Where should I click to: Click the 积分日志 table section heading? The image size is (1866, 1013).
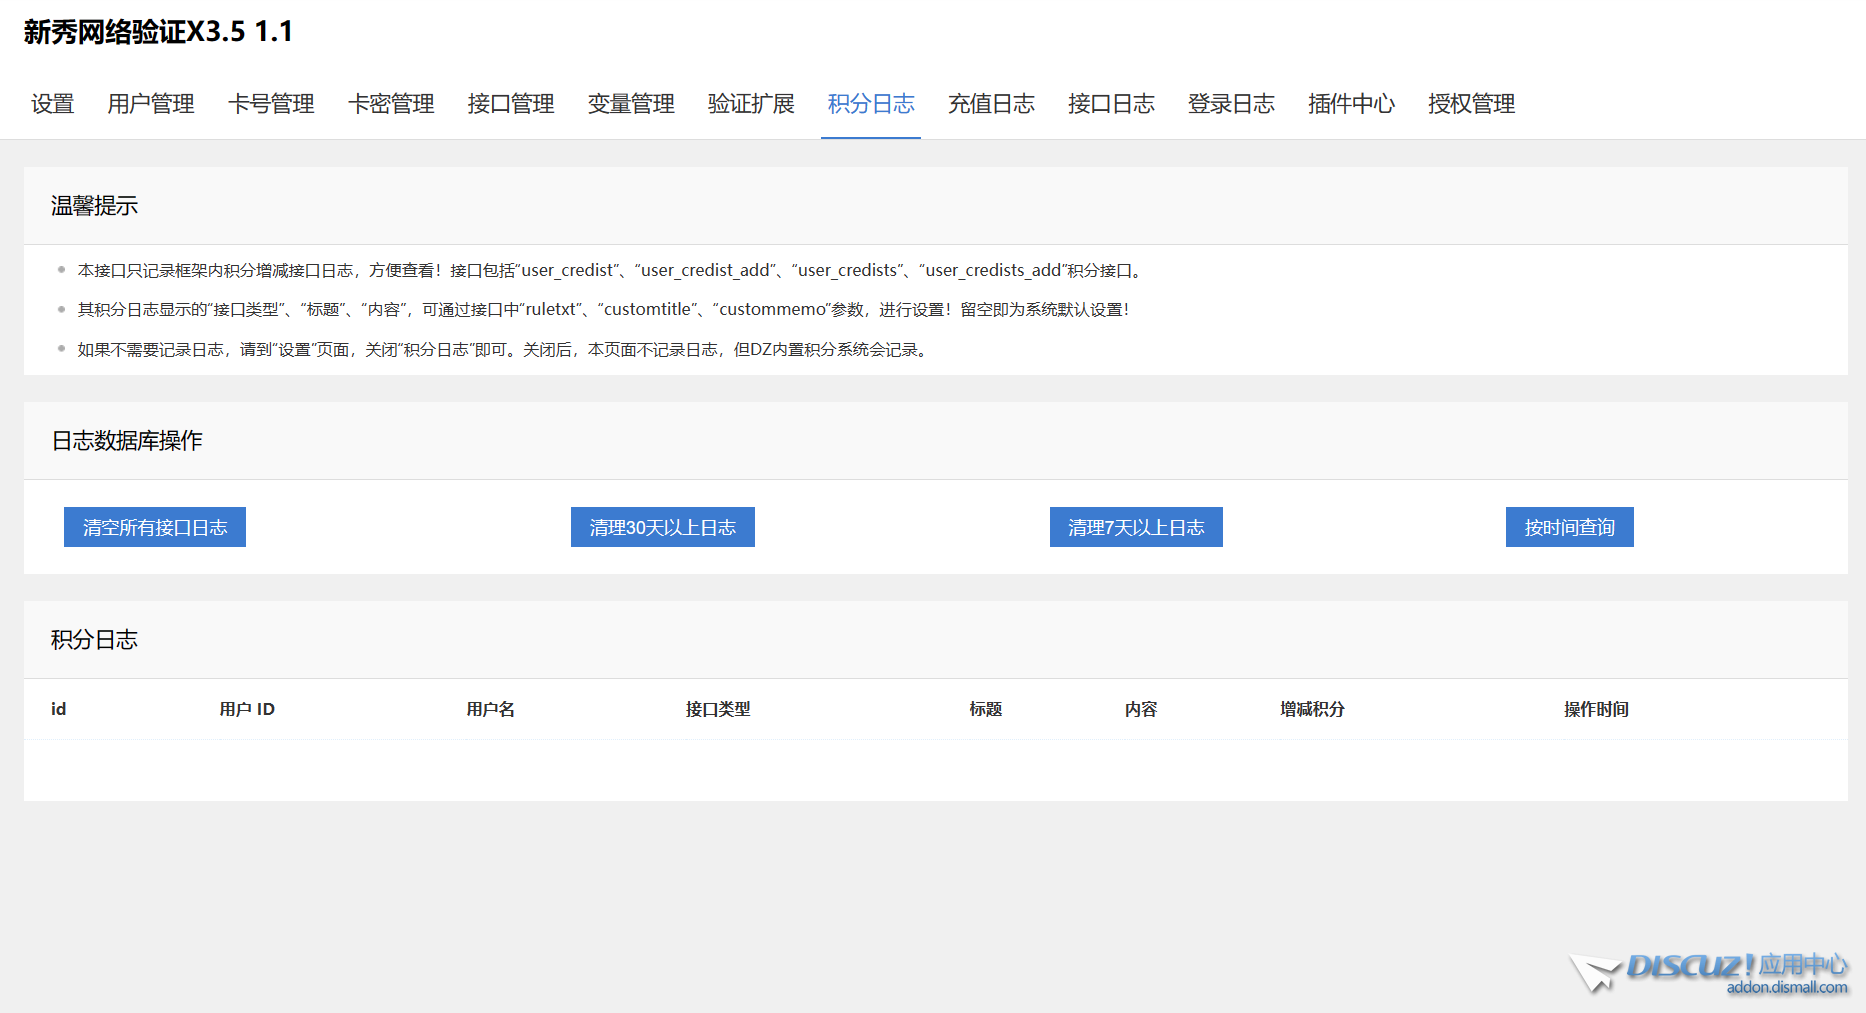(95, 640)
